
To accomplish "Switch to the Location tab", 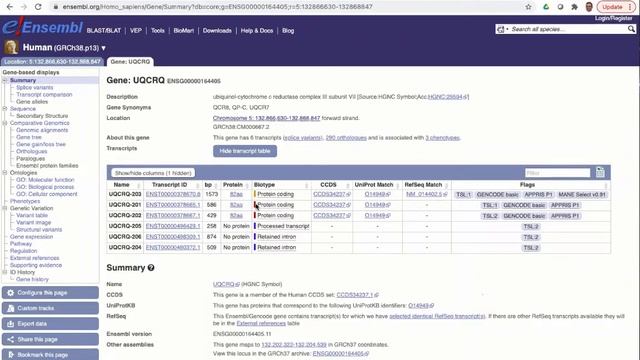I will point(52,62).
